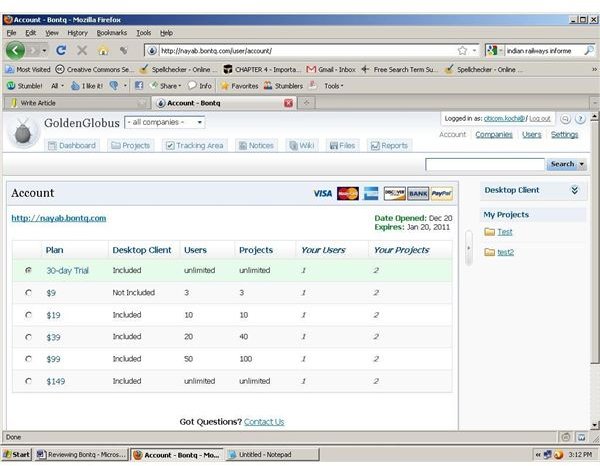Open the Home page icon
600x466 pixels.
pyautogui.click(x=103, y=50)
